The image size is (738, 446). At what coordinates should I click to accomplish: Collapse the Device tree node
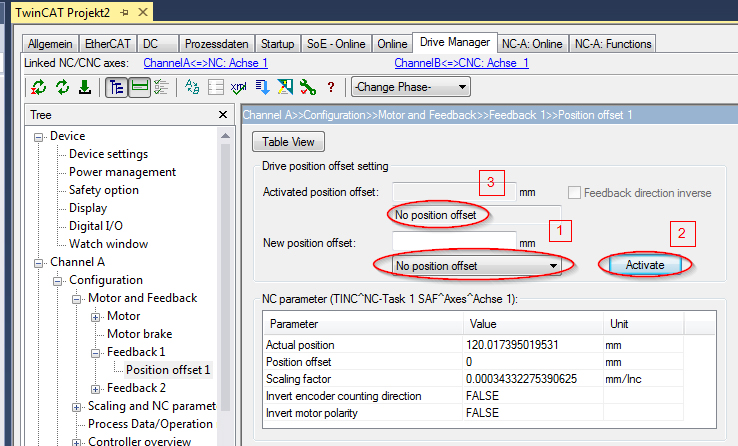(x=39, y=137)
